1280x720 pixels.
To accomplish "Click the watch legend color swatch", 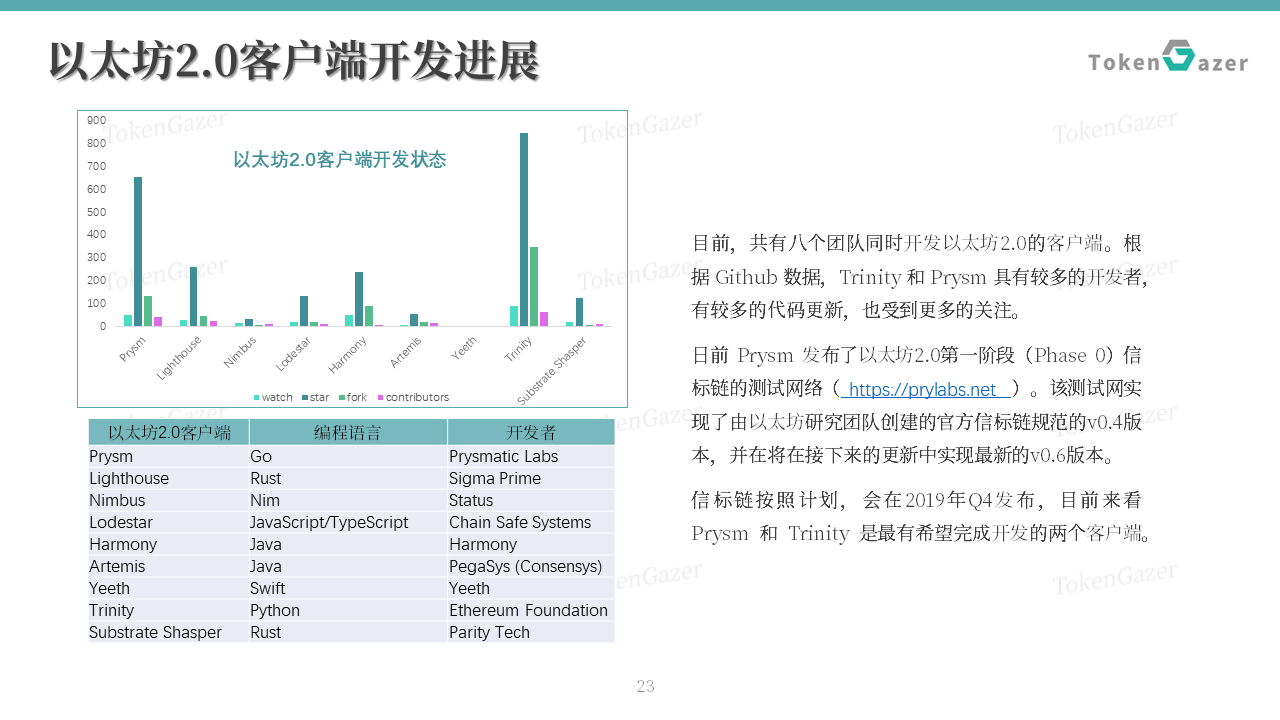I will [x=257, y=398].
